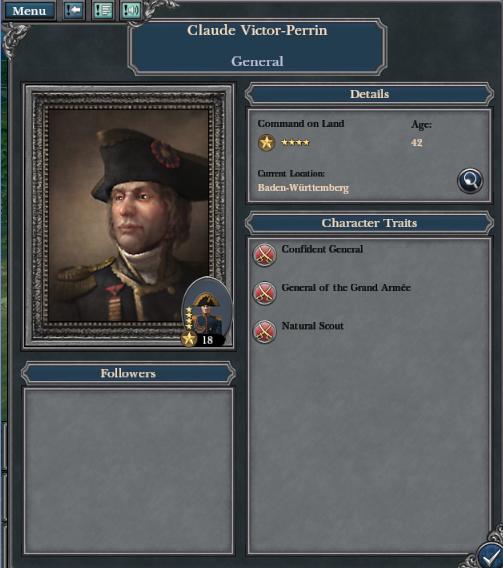Open the Menu button
Image resolution: width=503 pixels, height=568 pixels.
click(x=29, y=11)
